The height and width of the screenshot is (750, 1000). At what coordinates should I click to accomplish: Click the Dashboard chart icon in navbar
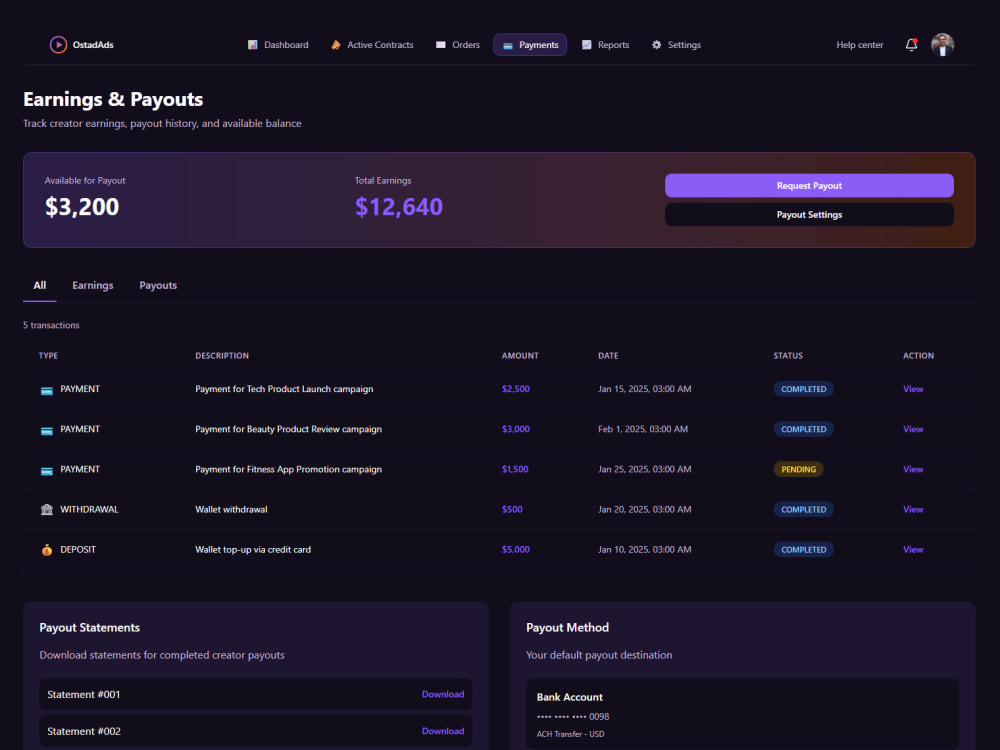pyautogui.click(x=253, y=45)
